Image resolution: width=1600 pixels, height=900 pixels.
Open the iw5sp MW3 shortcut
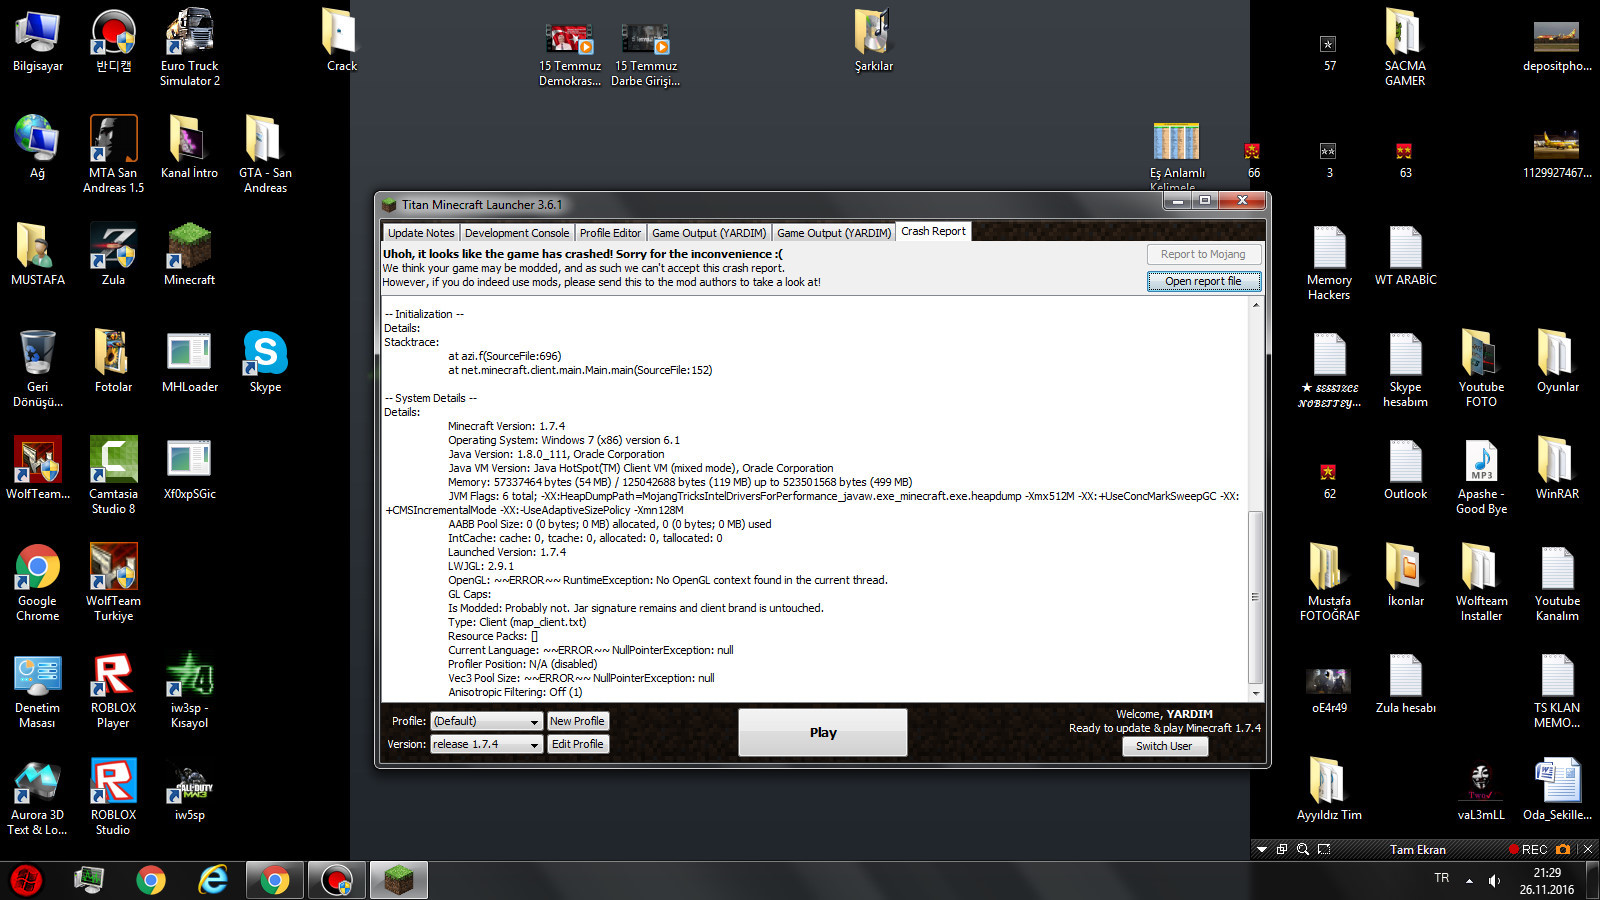(x=189, y=789)
